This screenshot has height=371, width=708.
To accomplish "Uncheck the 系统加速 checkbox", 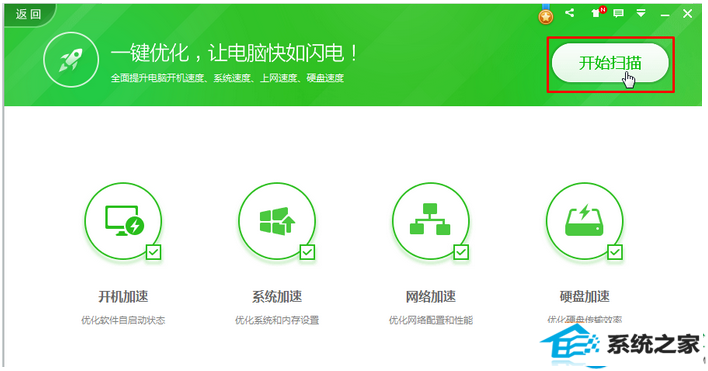I will point(307,252).
